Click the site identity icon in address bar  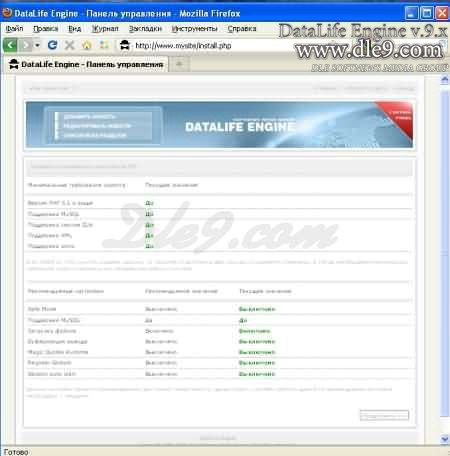125,45
